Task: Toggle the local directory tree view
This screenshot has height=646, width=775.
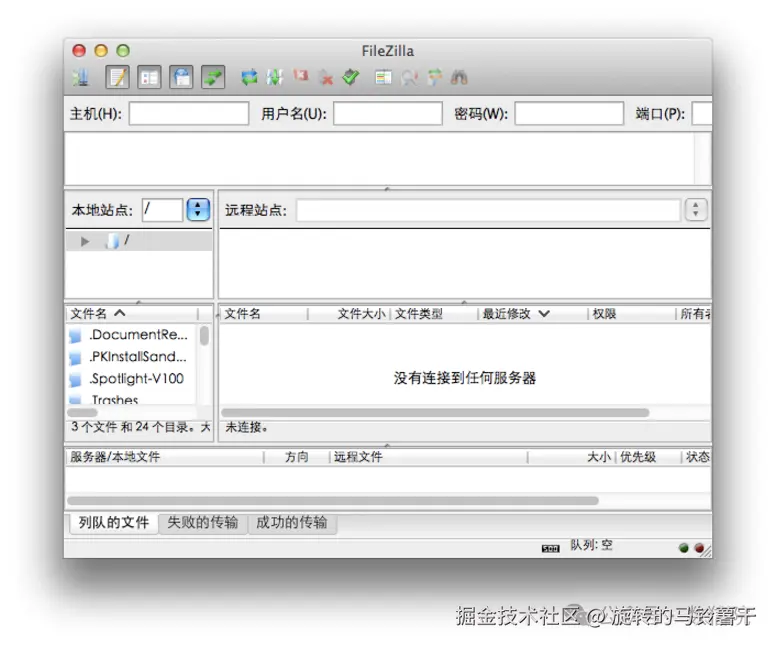Action: [x=149, y=77]
